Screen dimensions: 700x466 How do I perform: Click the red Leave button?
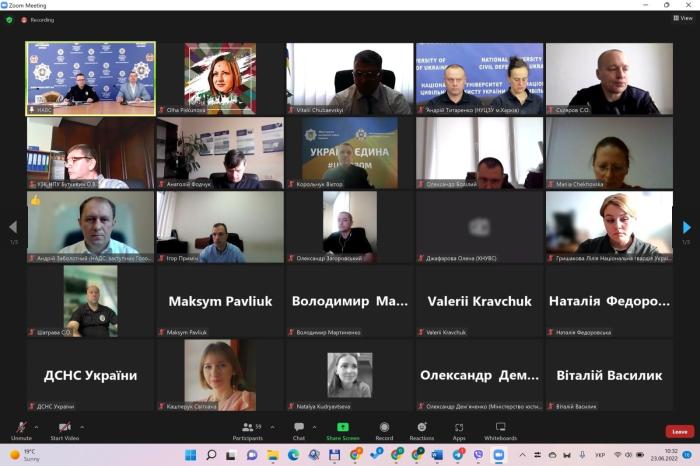click(680, 432)
